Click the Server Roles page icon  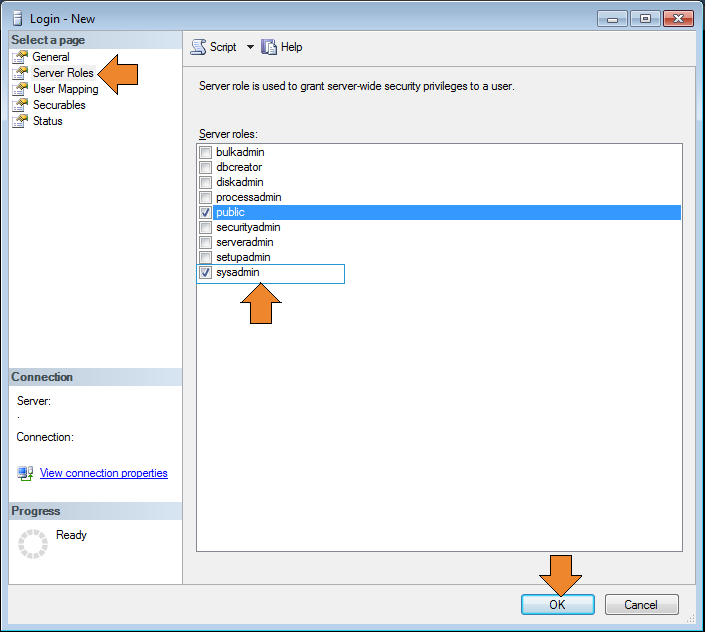click(x=20, y=73)
